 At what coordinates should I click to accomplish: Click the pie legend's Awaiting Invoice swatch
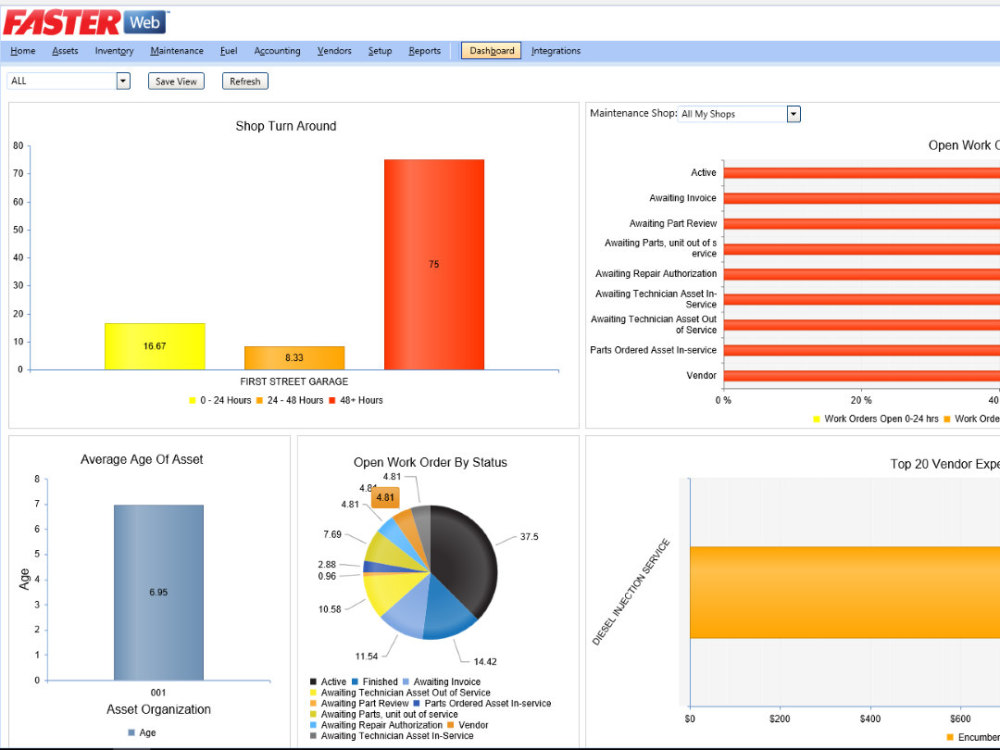[x=406, y=682]
